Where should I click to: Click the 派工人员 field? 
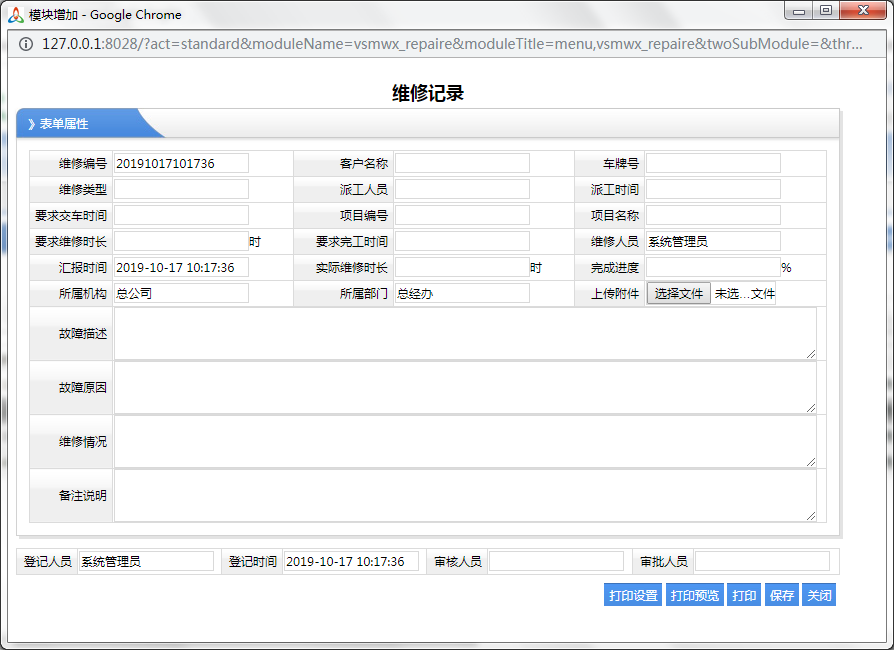pyautogui.click(x=461, y=190)
